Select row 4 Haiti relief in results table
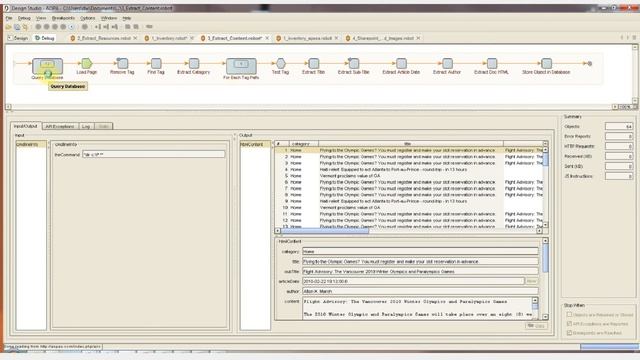This screenshot has height=360, width=640. [x=410, y=169]
